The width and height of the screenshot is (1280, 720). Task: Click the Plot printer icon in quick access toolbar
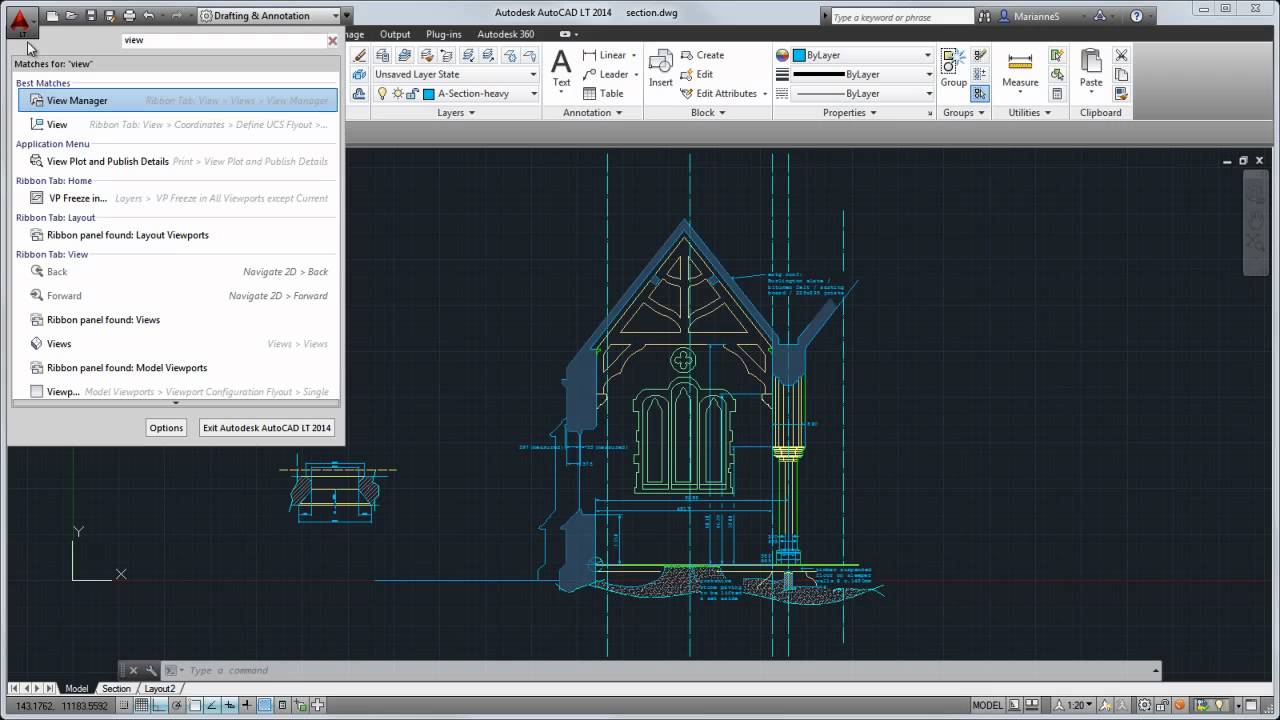(x=129, y=16)
